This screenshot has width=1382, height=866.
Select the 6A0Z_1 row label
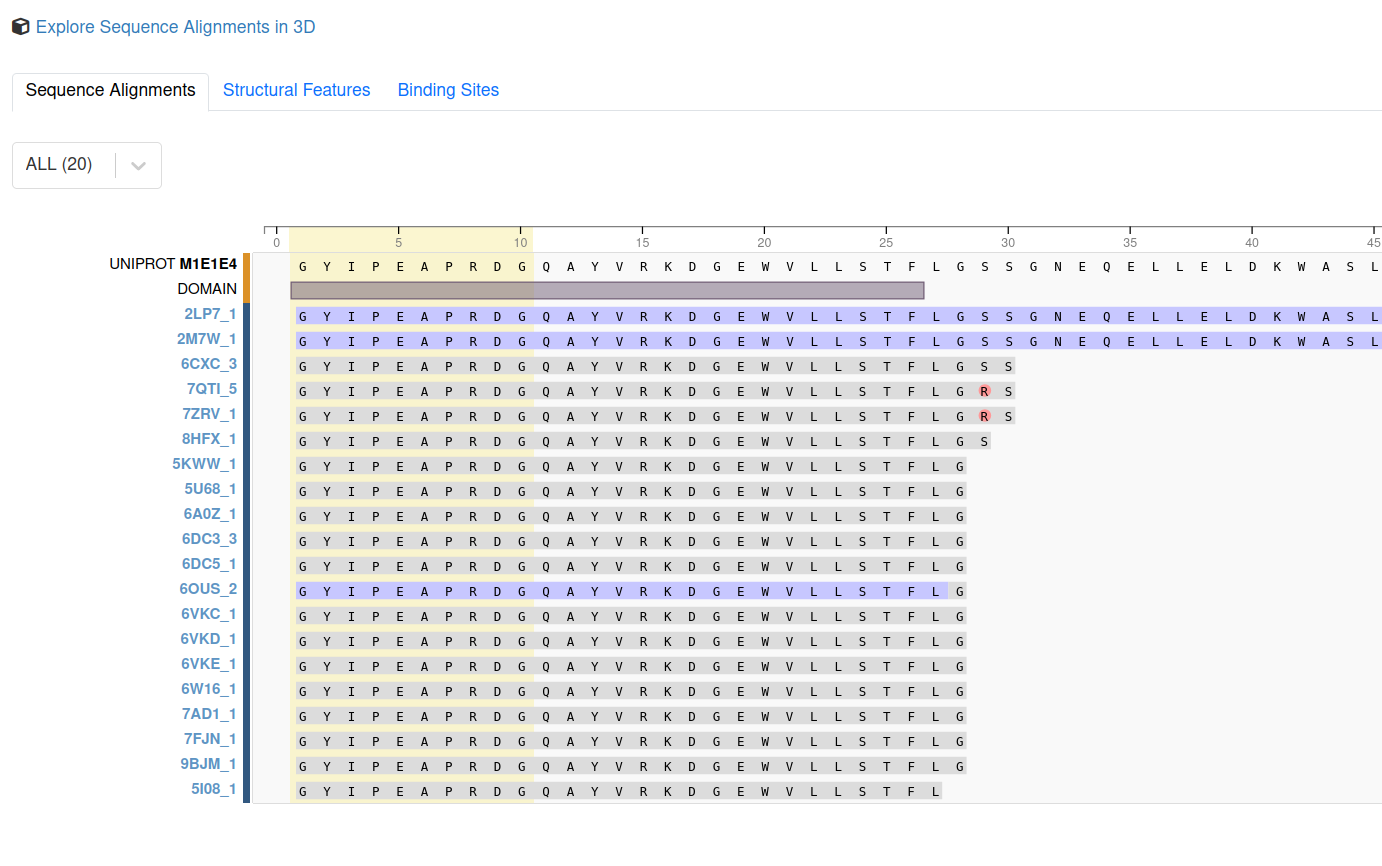[210, 514]
